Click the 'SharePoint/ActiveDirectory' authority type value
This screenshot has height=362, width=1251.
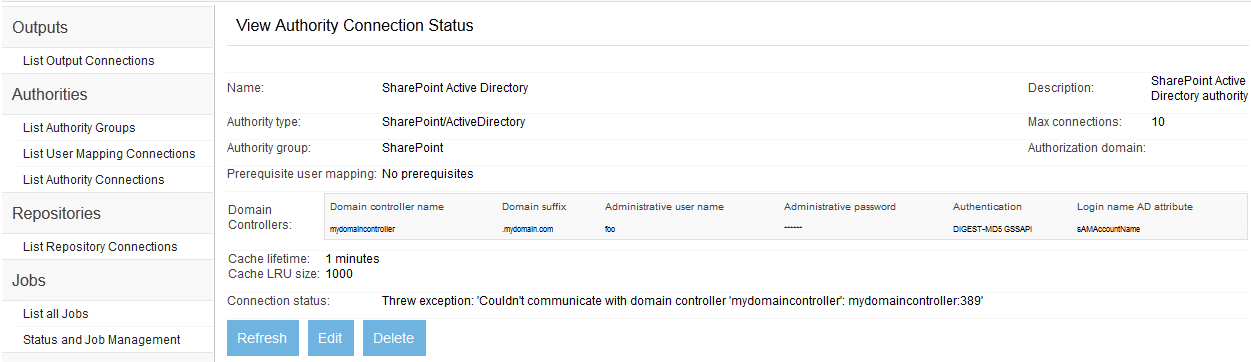pos(453,122)
